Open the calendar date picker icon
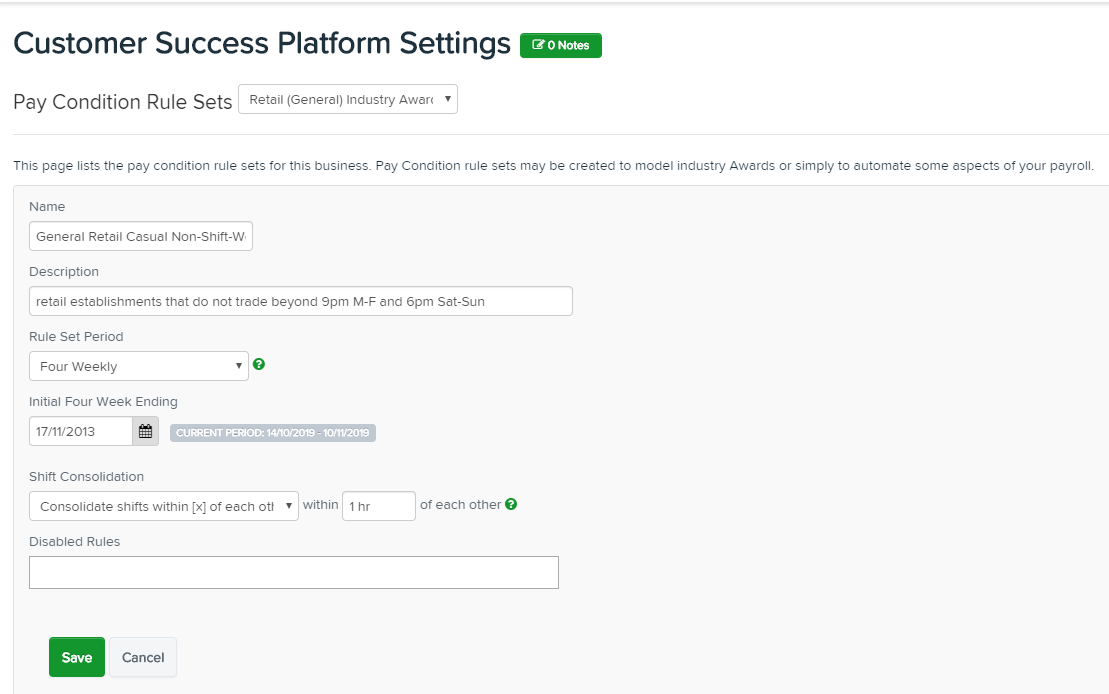1109x694 pixels. 146,432
